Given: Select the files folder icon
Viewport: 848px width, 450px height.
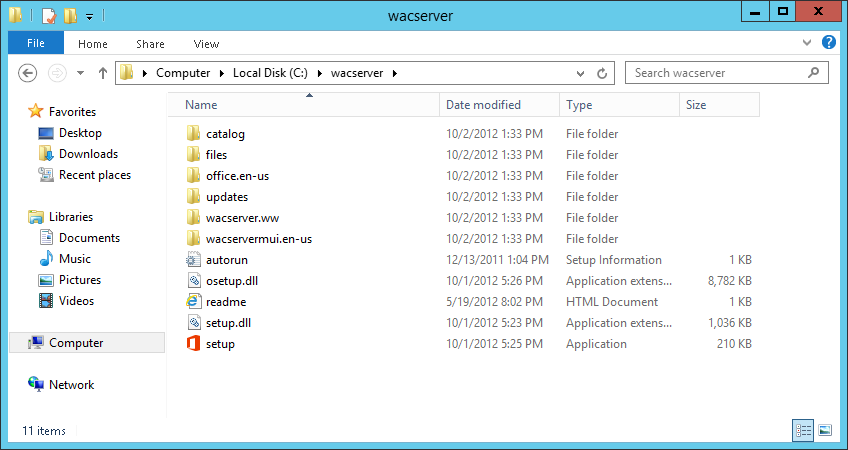Looking at the screenshot, I should click(x=193, y=154).
